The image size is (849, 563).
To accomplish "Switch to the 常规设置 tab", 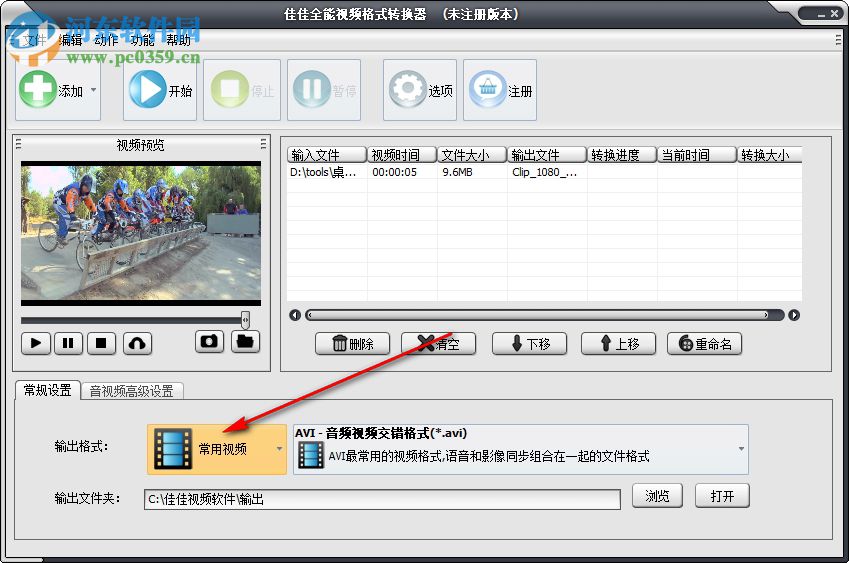I will point(48,390).
